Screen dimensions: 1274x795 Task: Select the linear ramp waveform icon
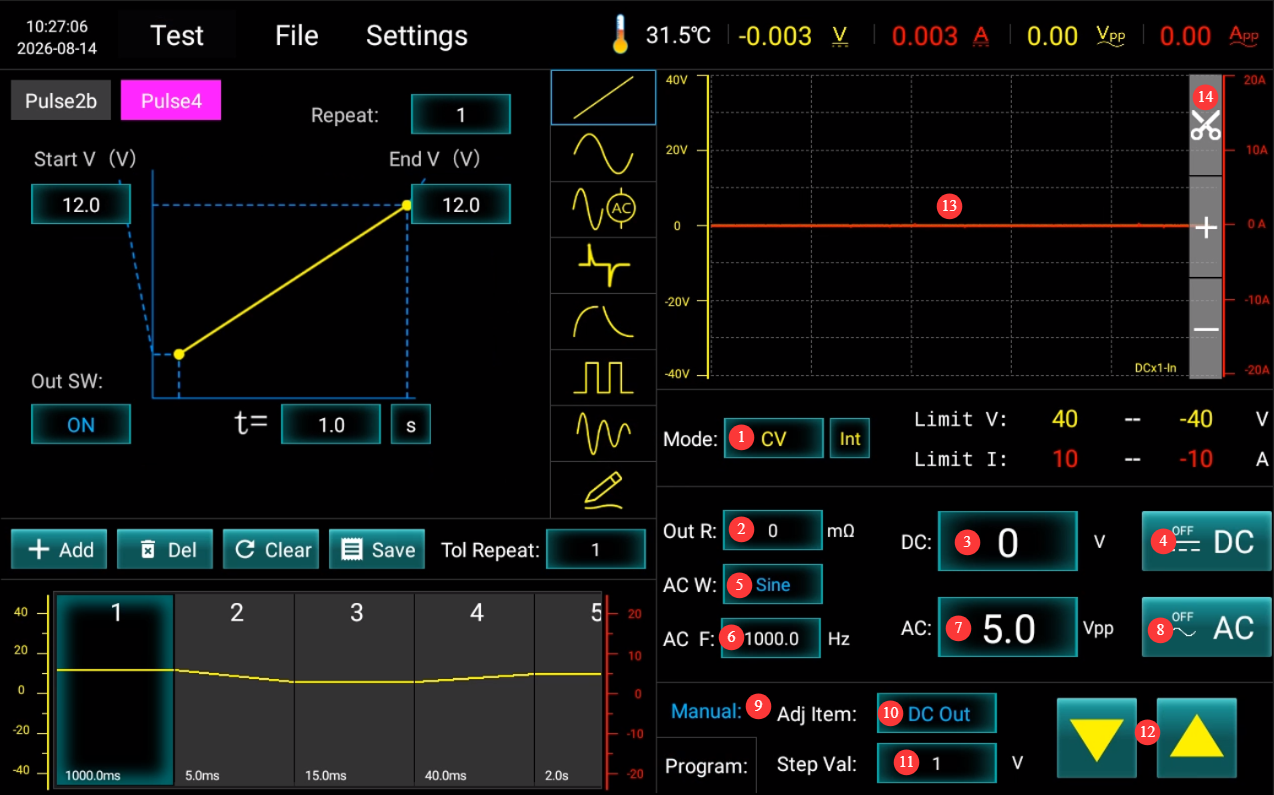pos(603,97)
